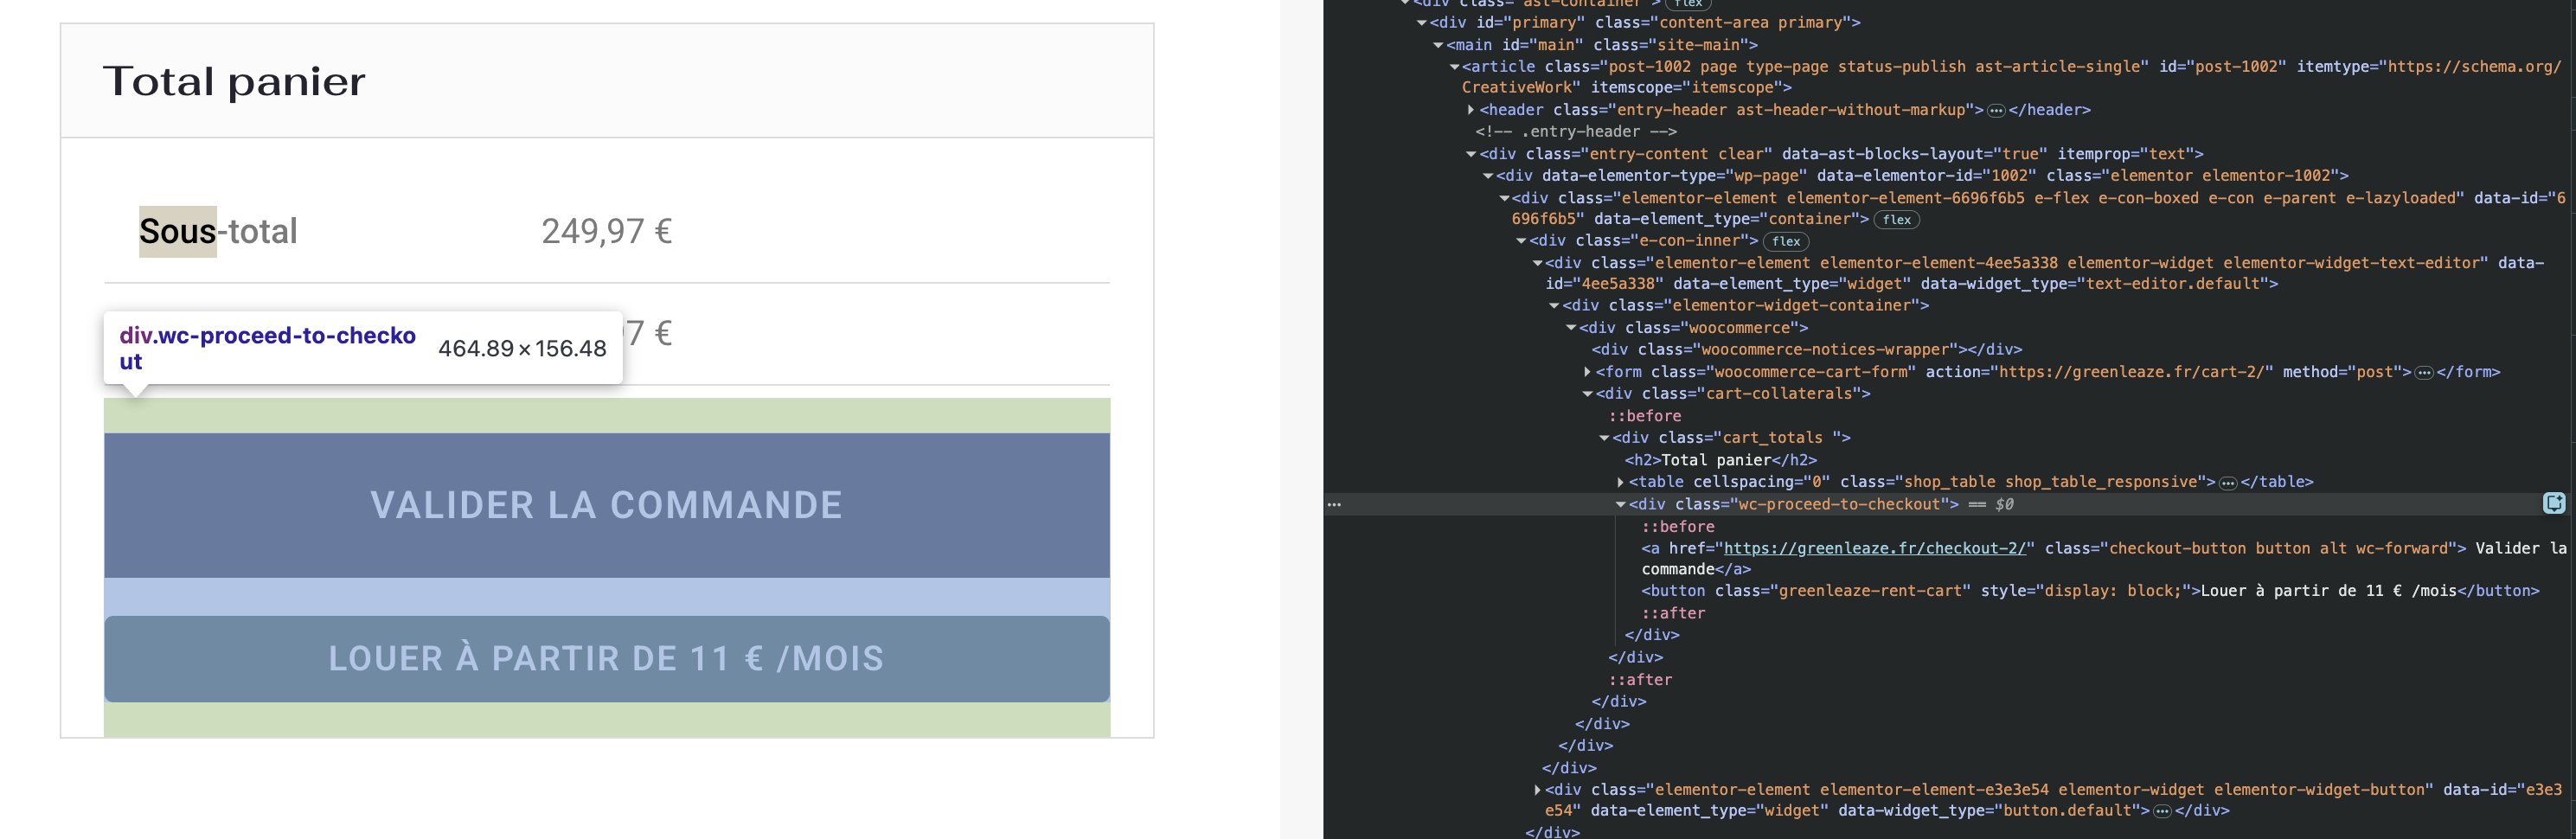
Task: Collapse the cart_totals div
Action: 1604,438
